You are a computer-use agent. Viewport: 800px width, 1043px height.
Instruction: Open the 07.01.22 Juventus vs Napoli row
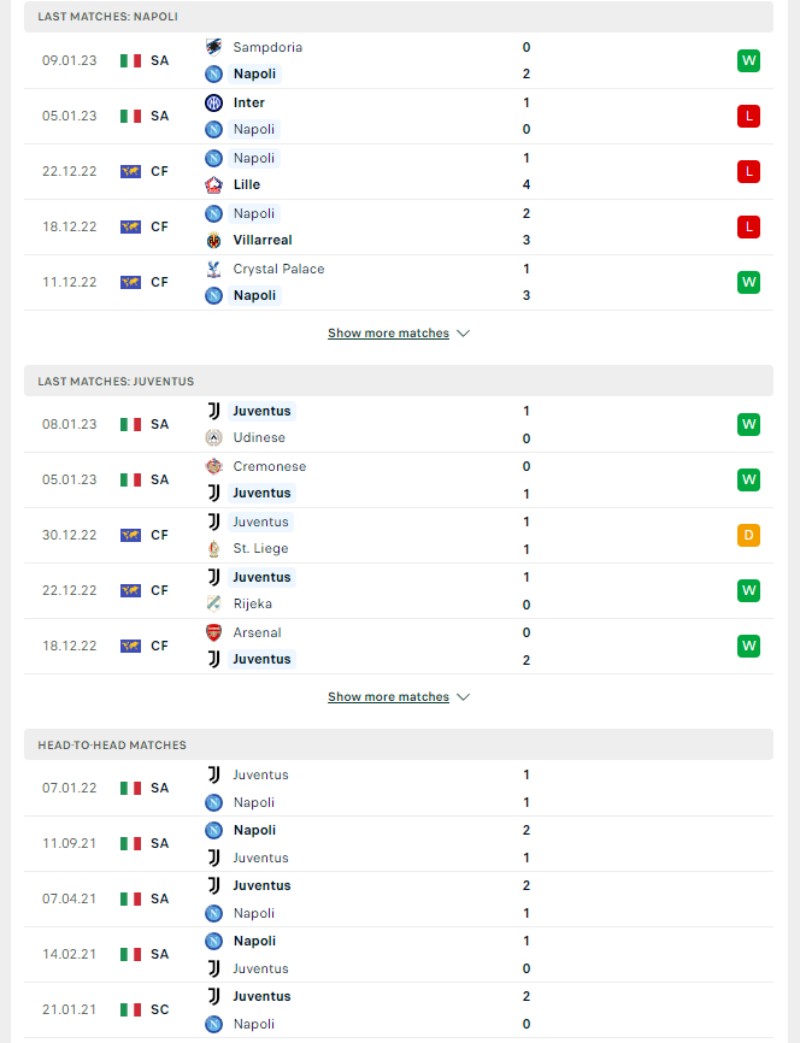pos(398,788)
